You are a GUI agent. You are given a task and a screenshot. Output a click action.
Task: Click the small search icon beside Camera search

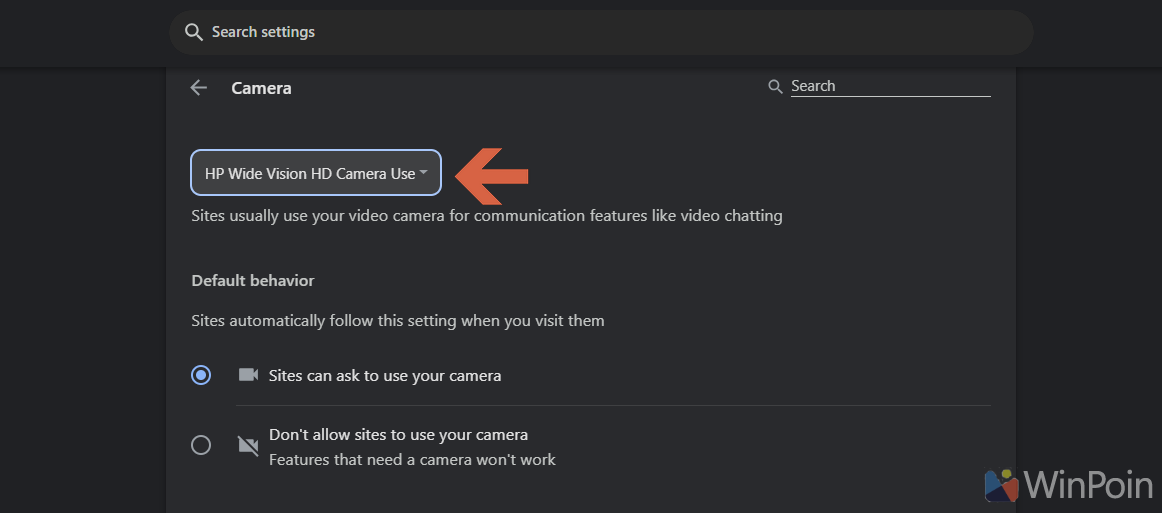click(775, 87)
